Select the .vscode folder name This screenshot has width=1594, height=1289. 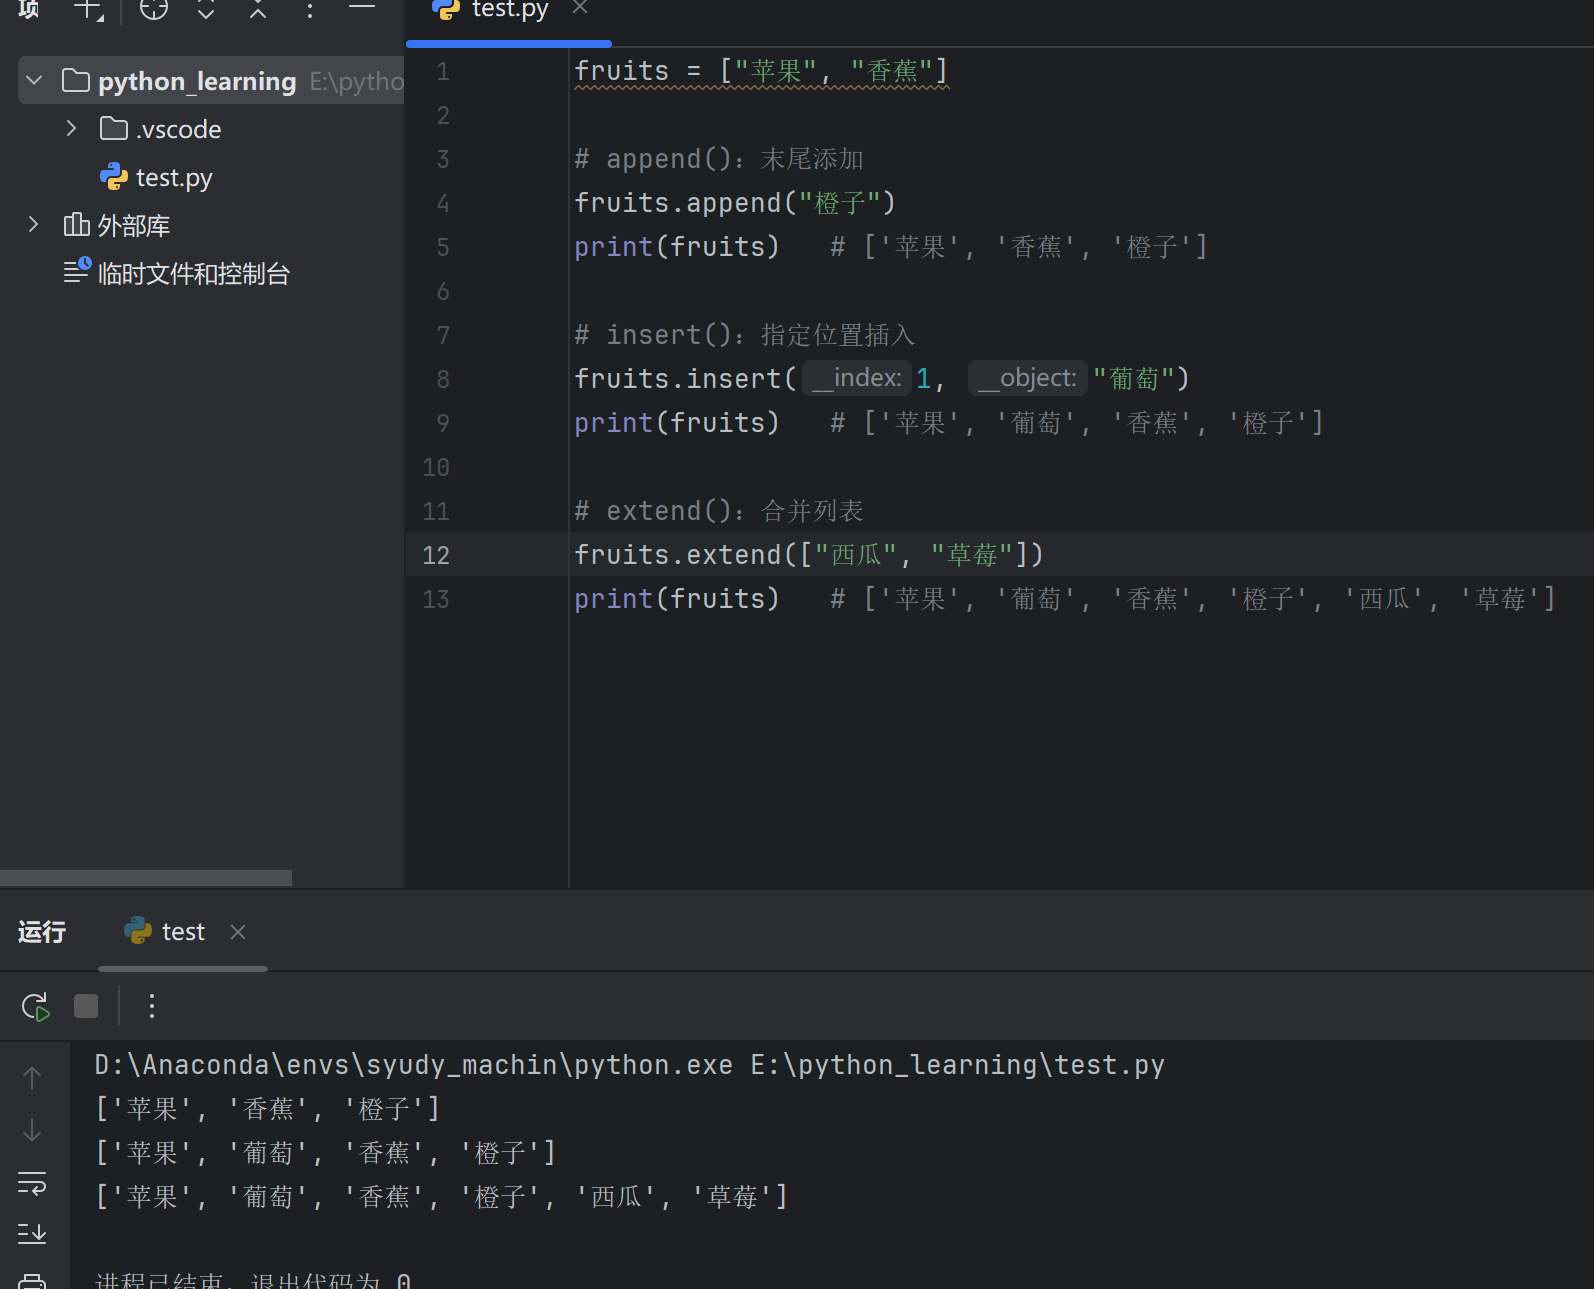[x=179, y=129]
